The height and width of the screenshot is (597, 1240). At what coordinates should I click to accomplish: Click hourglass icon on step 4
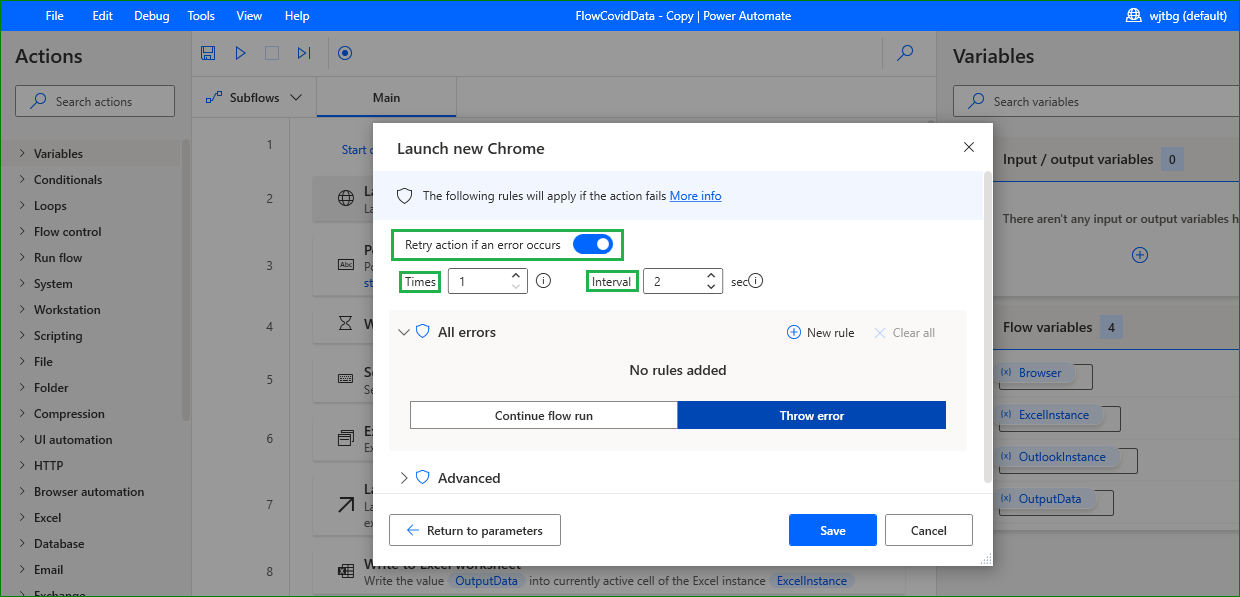(346, 324)
